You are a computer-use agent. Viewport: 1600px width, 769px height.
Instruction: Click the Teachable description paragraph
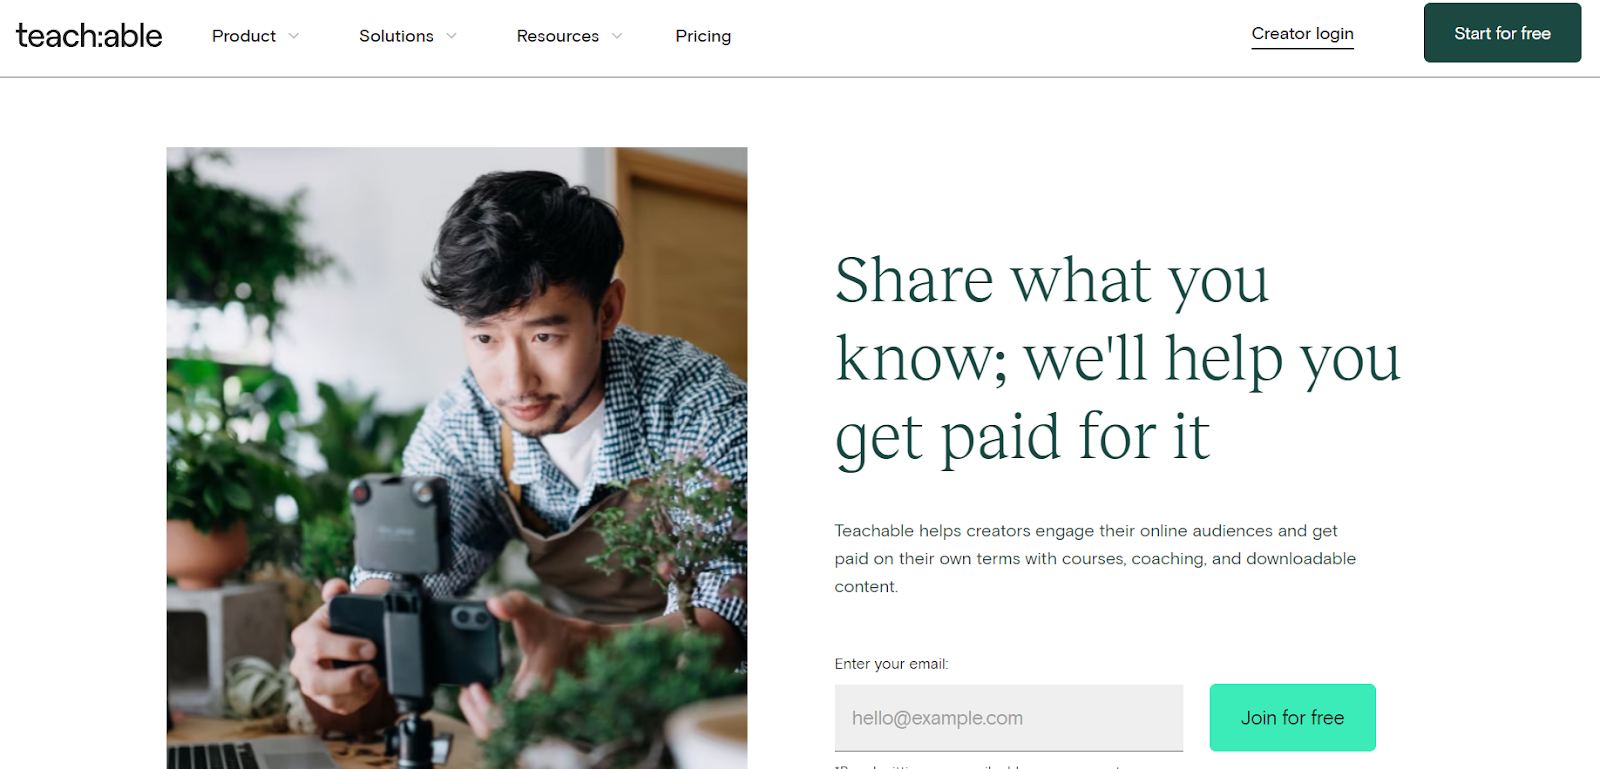pos(1095,558)
